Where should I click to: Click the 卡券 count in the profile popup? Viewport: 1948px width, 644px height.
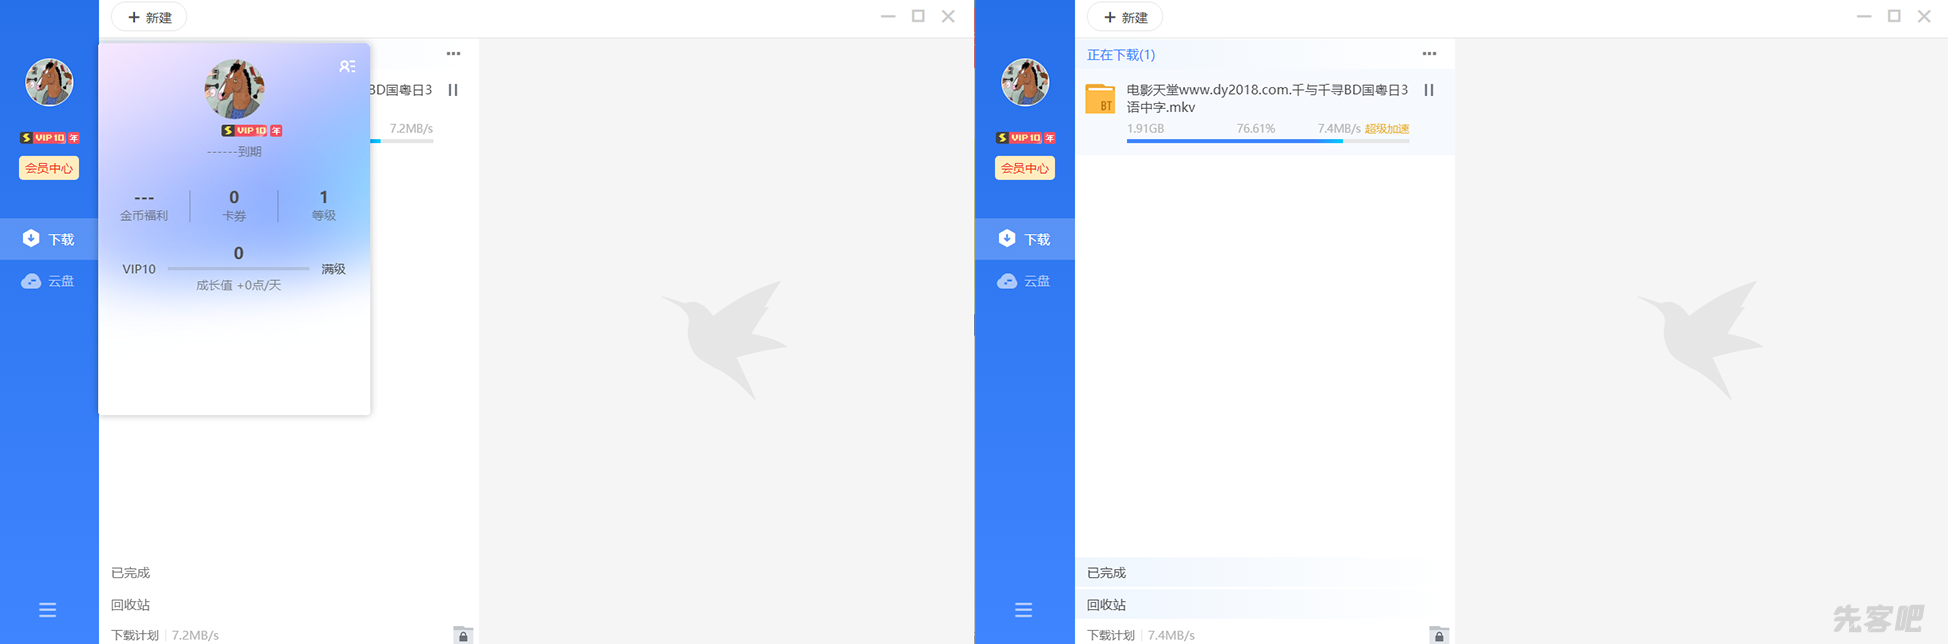[234, 204]
